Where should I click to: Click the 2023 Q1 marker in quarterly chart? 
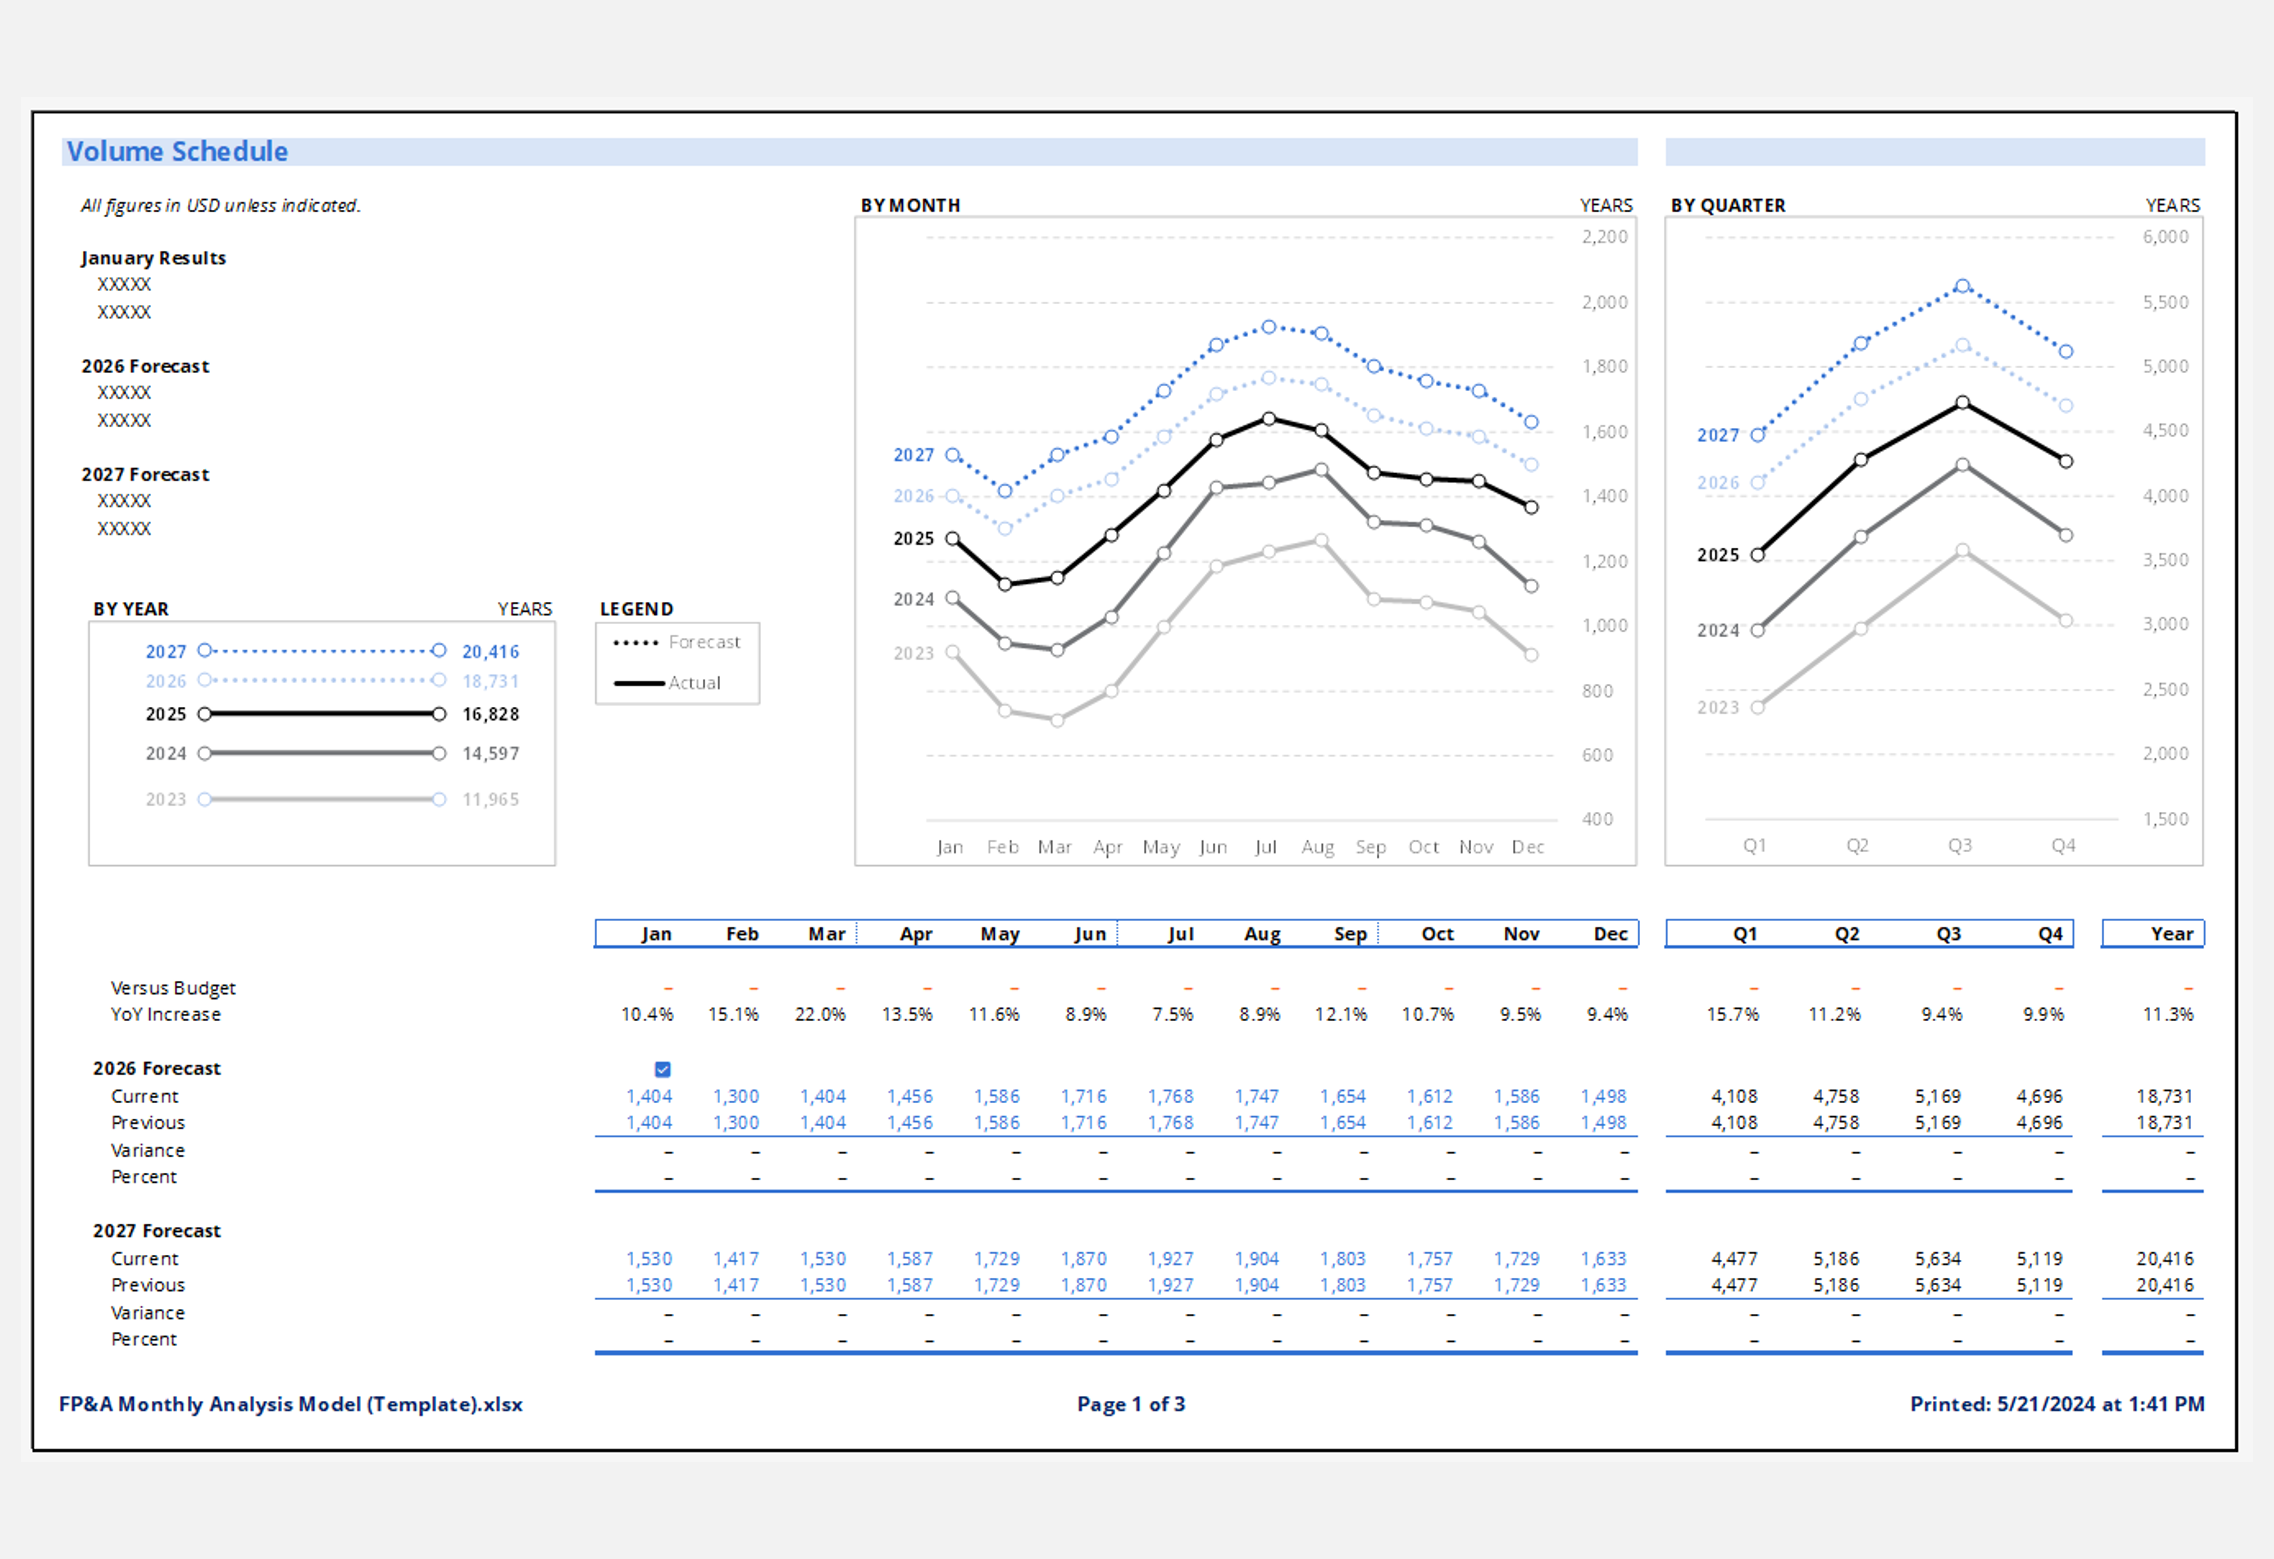click(1757, 707)
